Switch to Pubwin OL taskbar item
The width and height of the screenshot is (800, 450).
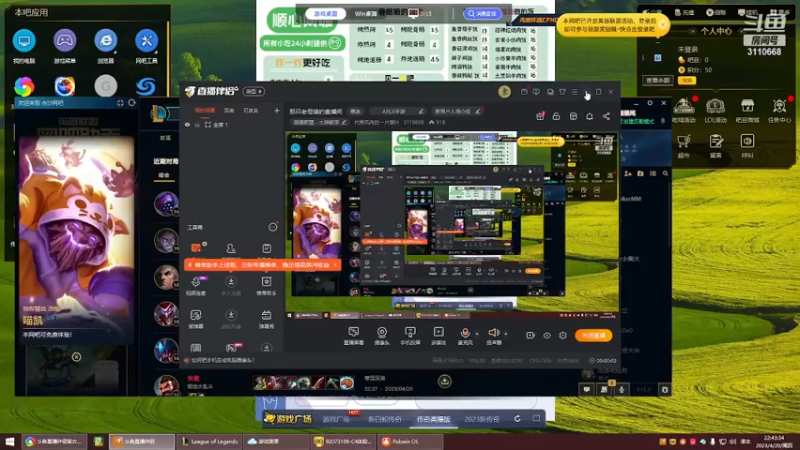410,441
